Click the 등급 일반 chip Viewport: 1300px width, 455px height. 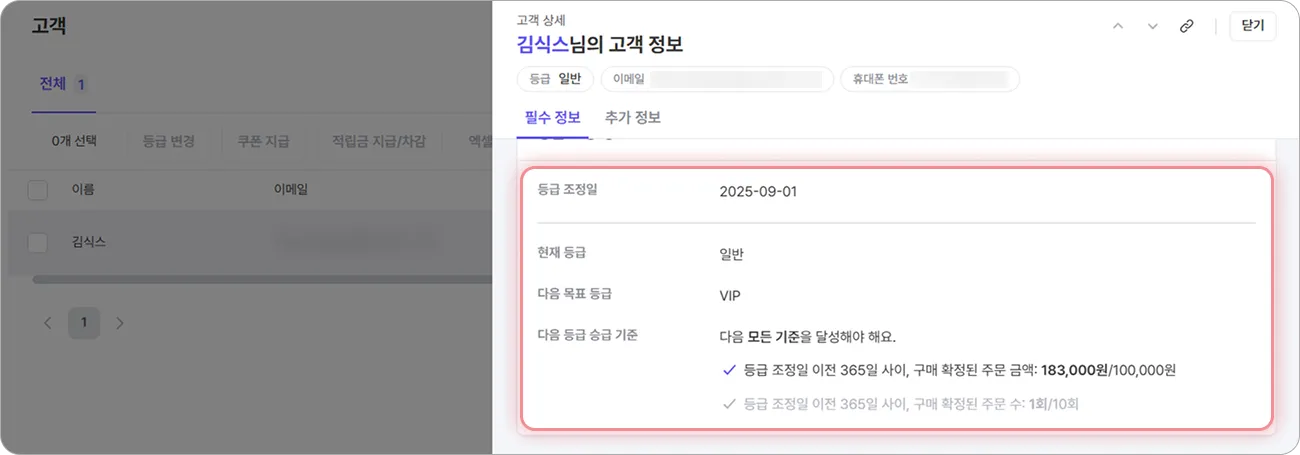[555, 79]
